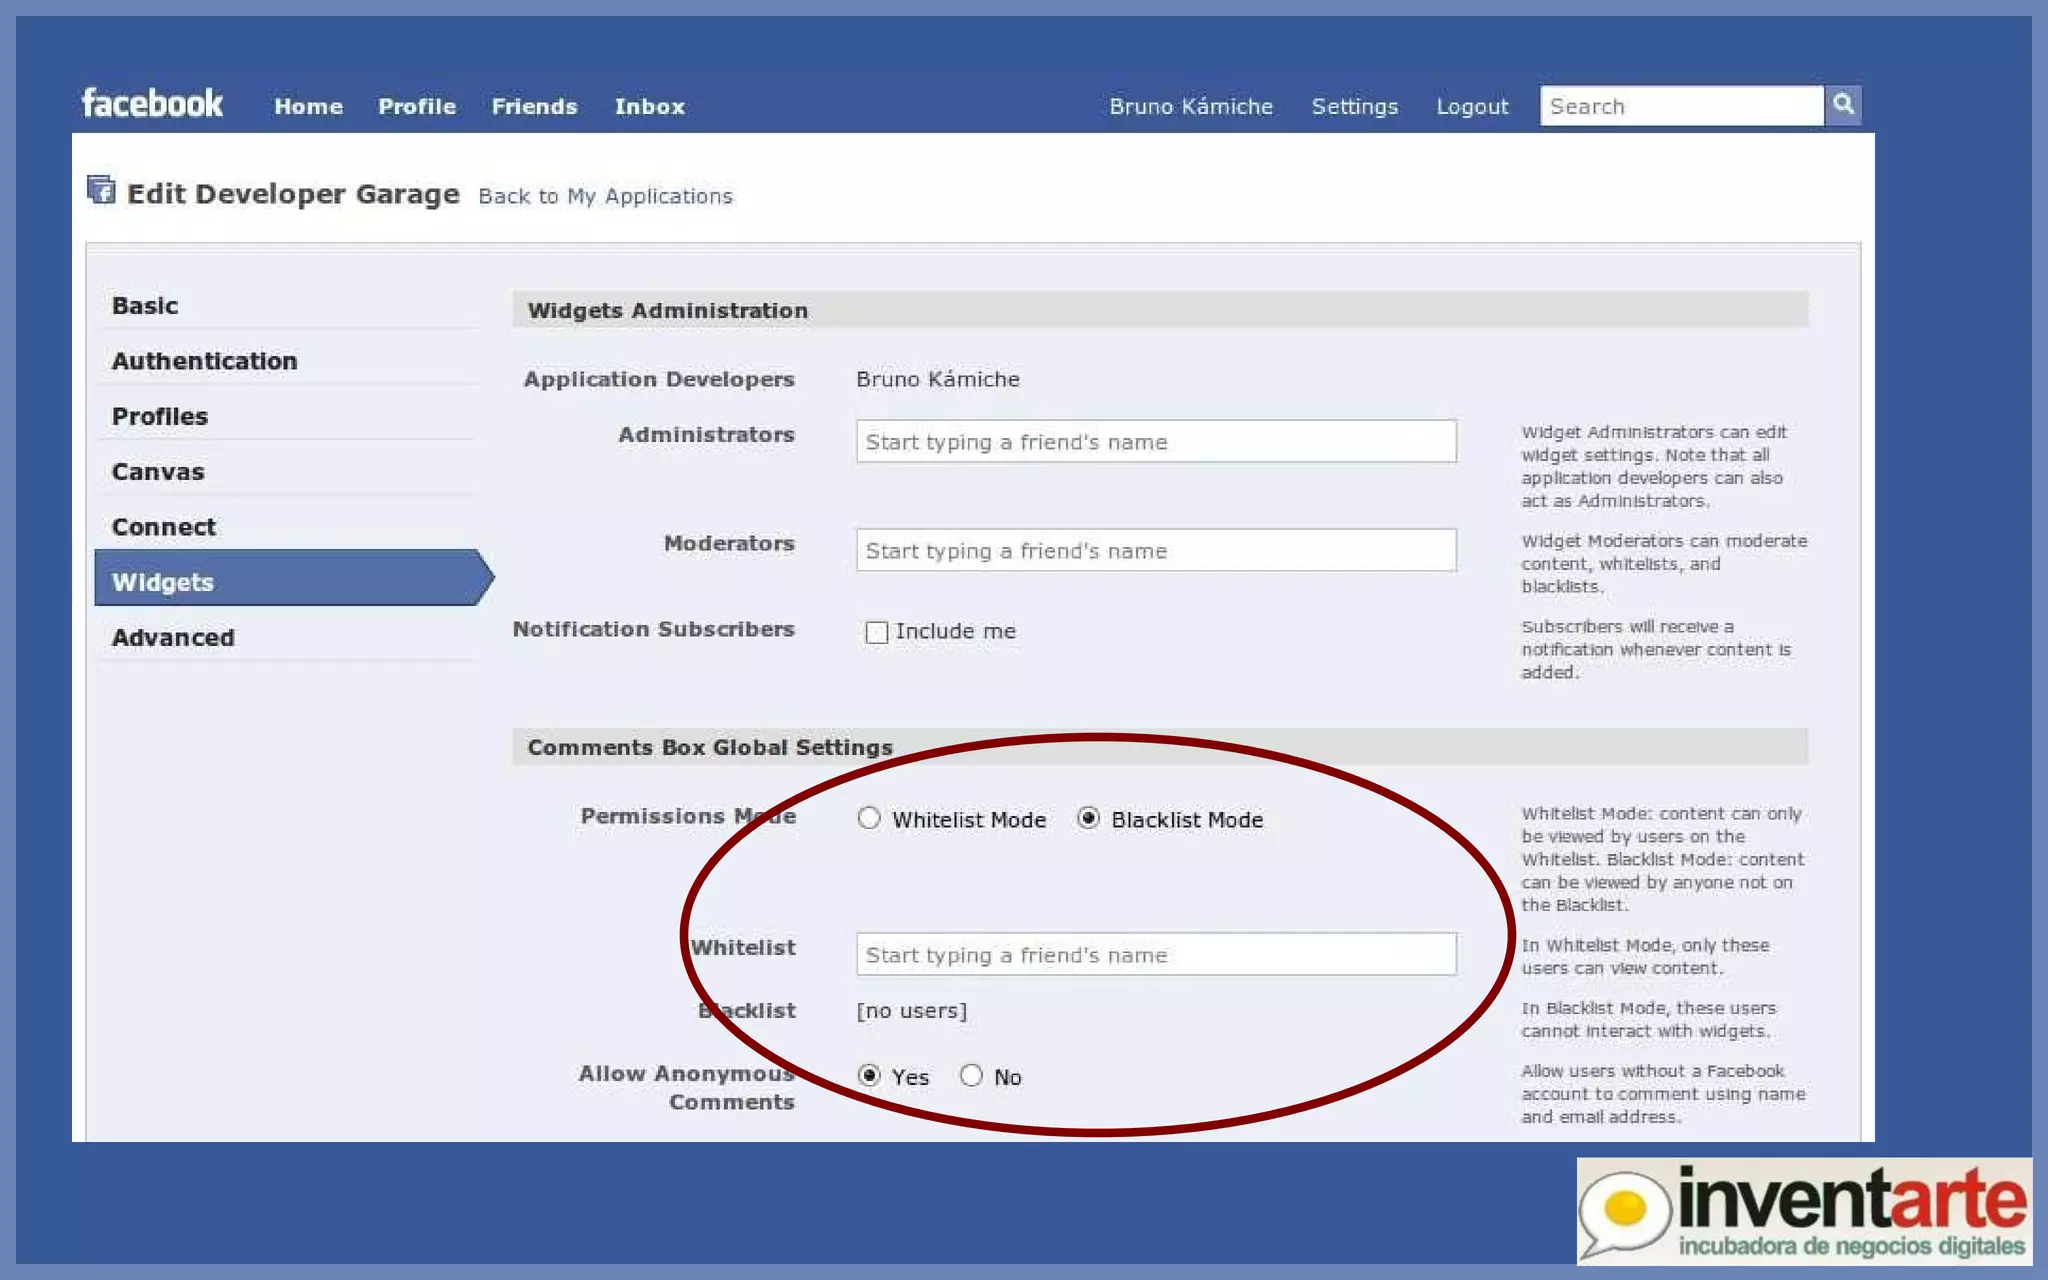Switch to the Authentication tab
This screenshot has height=1280, width=2048.
[x=205, y=361]
